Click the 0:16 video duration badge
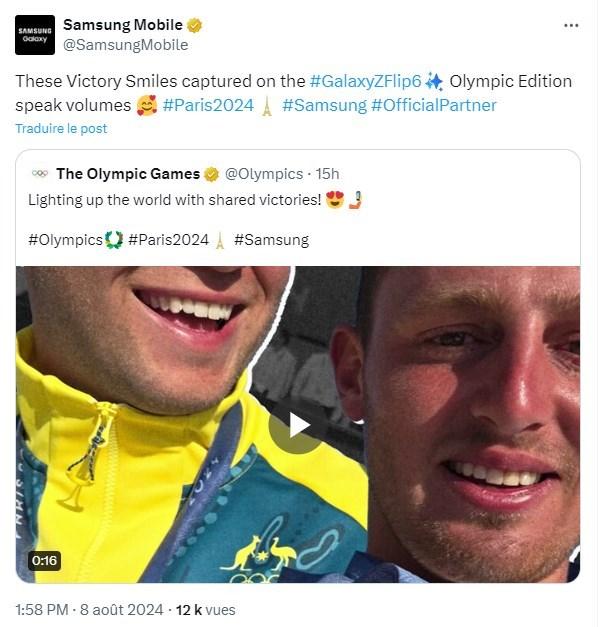This screenshot has width=599, height=627. pyautogui.click(x=44, y=561)
